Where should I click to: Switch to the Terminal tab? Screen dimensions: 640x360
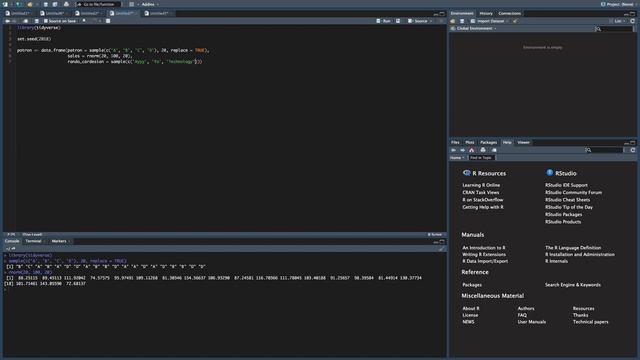(33, 241)
